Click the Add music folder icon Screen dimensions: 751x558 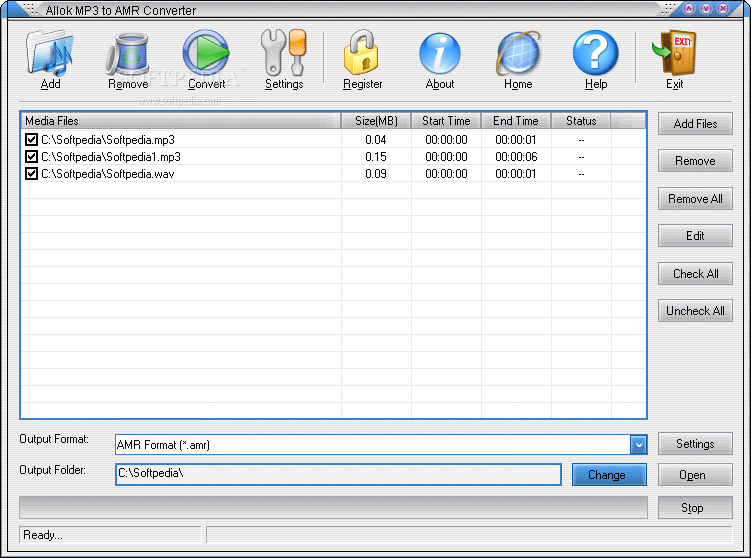(50, 53)
